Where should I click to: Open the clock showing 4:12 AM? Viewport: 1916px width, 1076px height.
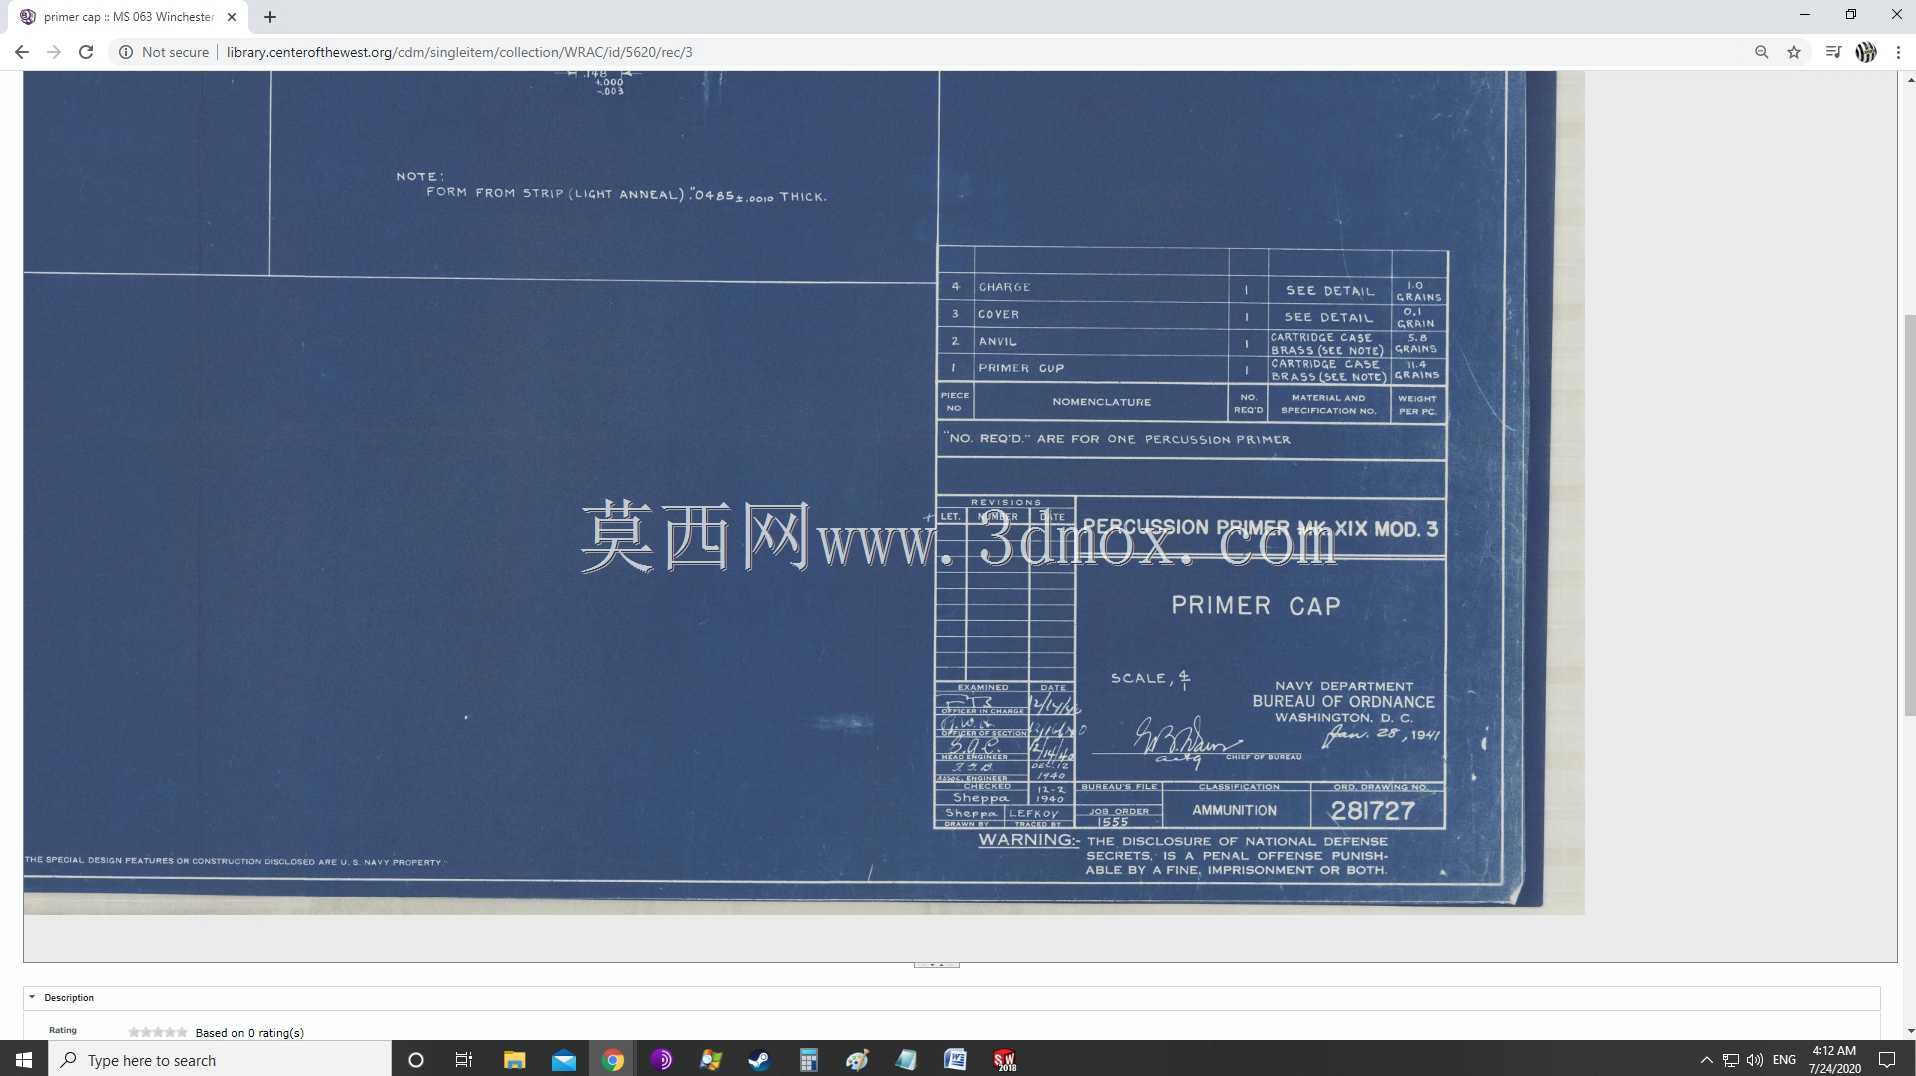[x=1834, y=1060]
